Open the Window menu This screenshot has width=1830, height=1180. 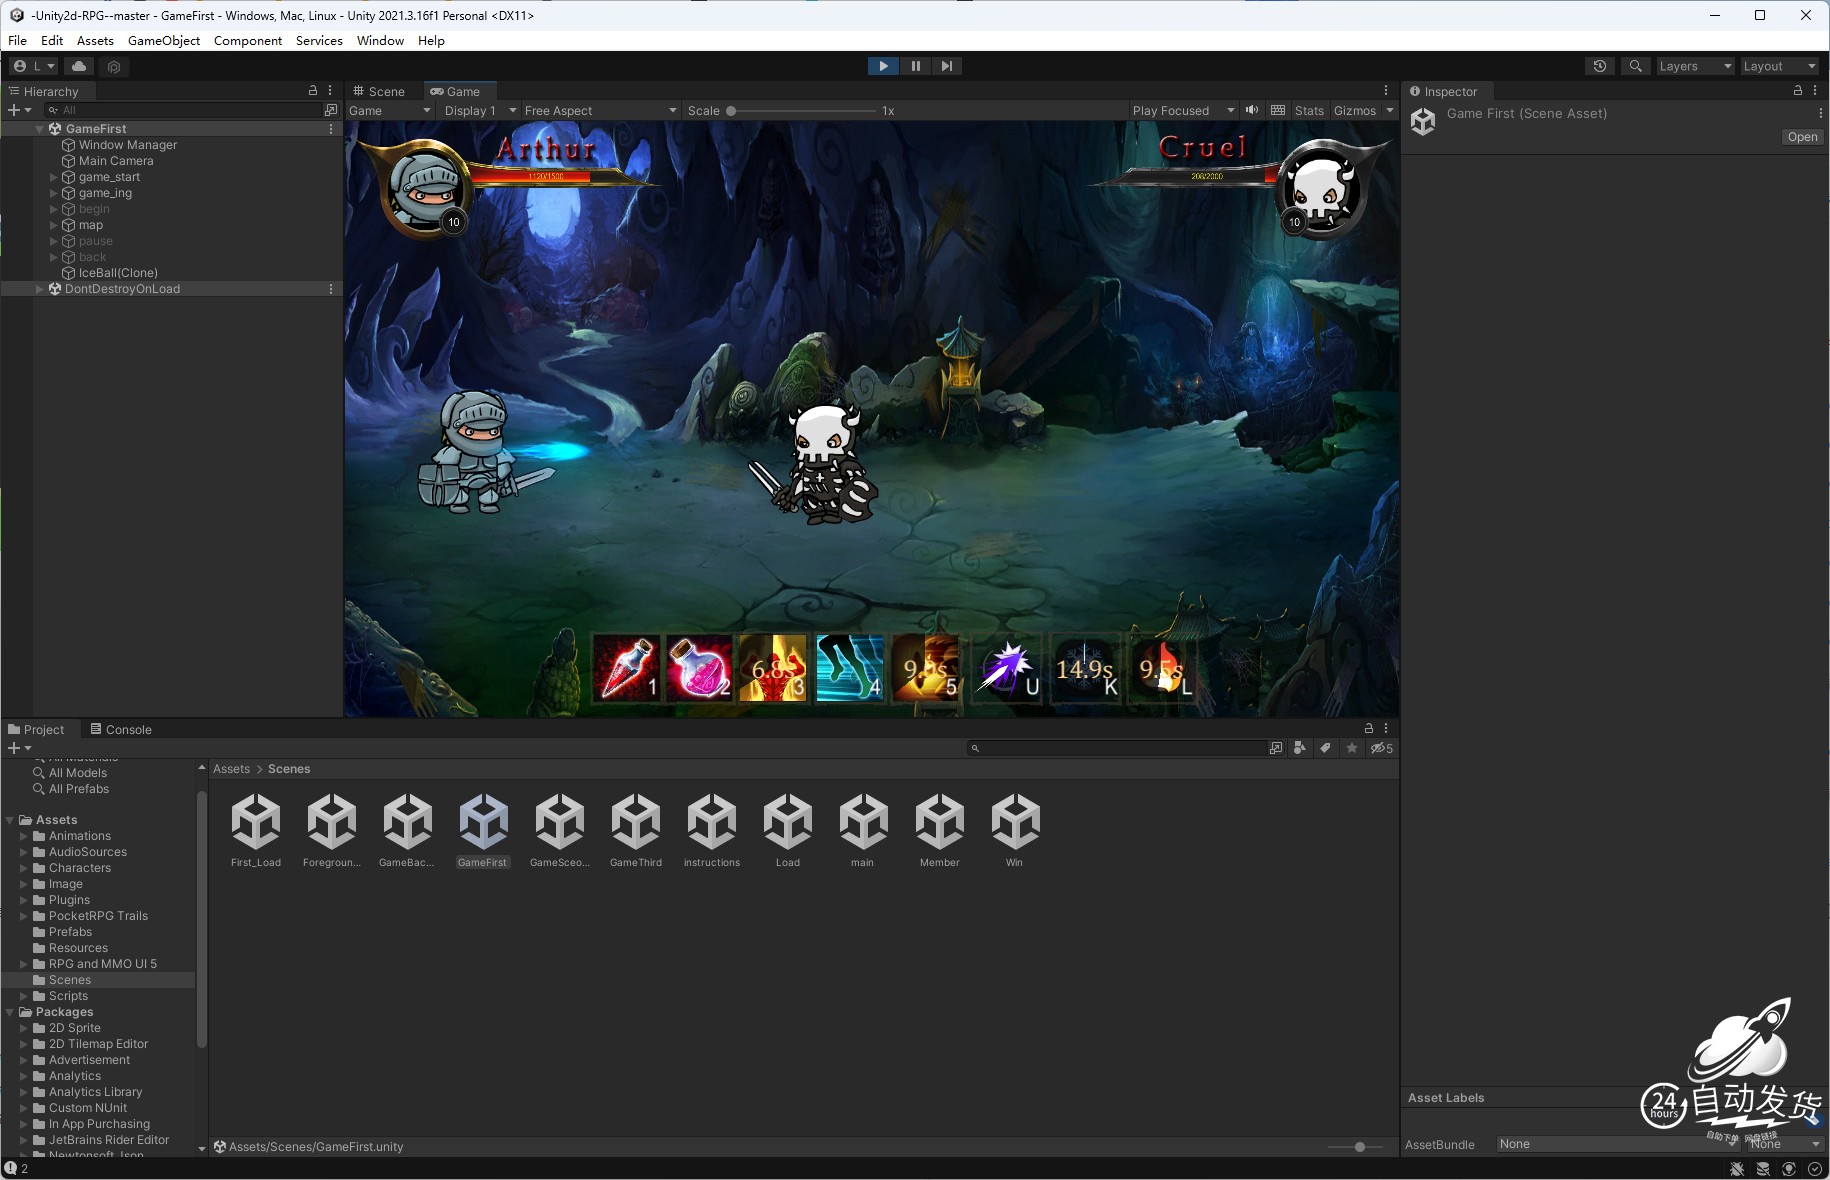coord(380,41)
